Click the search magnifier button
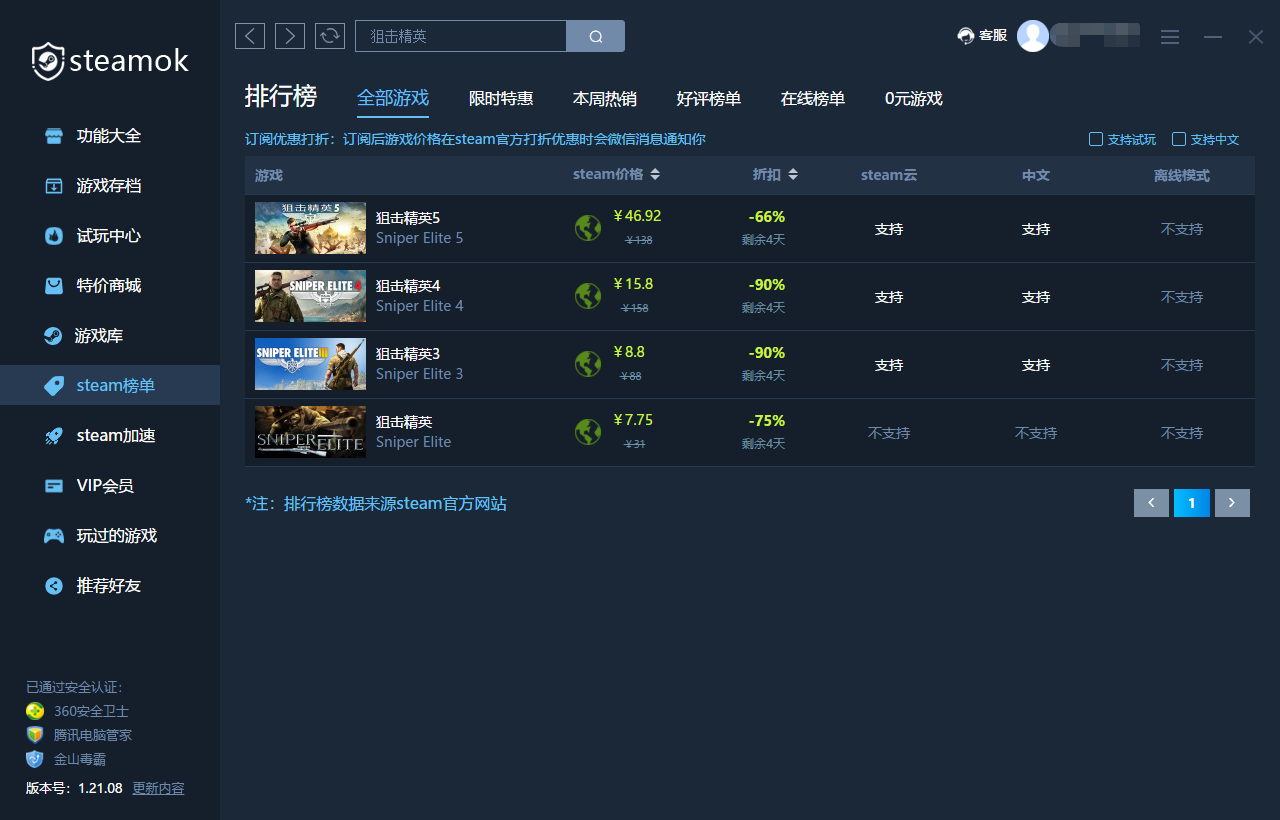The image size is (1280, 820). point(596,36)
